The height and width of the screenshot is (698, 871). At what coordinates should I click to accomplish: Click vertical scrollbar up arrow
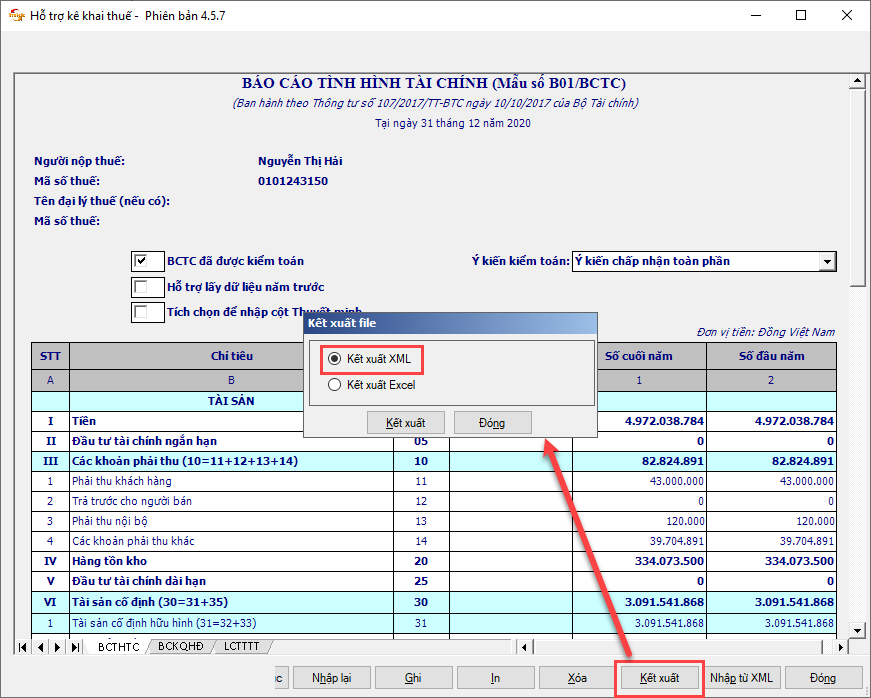[855, 81]
